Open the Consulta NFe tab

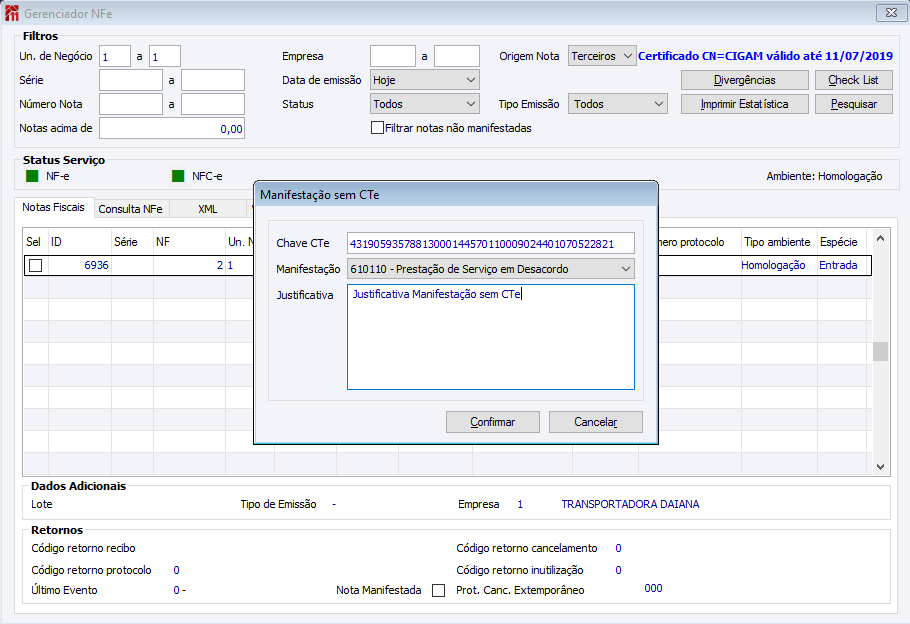(x=131, y=209)
